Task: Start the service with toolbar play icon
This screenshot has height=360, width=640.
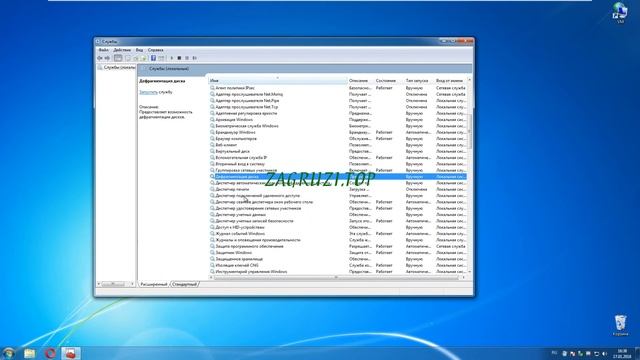Action: point(172,58)
